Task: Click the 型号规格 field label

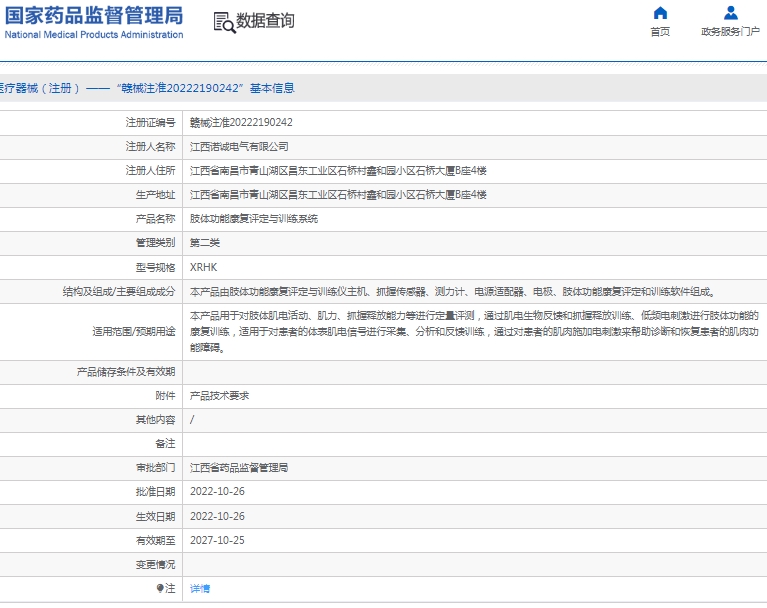Action: point(155,268)
